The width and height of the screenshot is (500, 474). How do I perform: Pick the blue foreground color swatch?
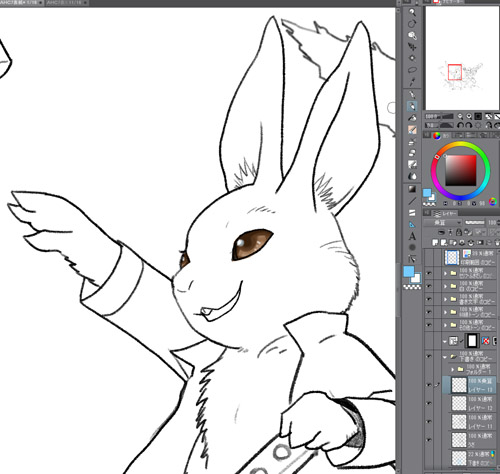[x=409, y=271]
